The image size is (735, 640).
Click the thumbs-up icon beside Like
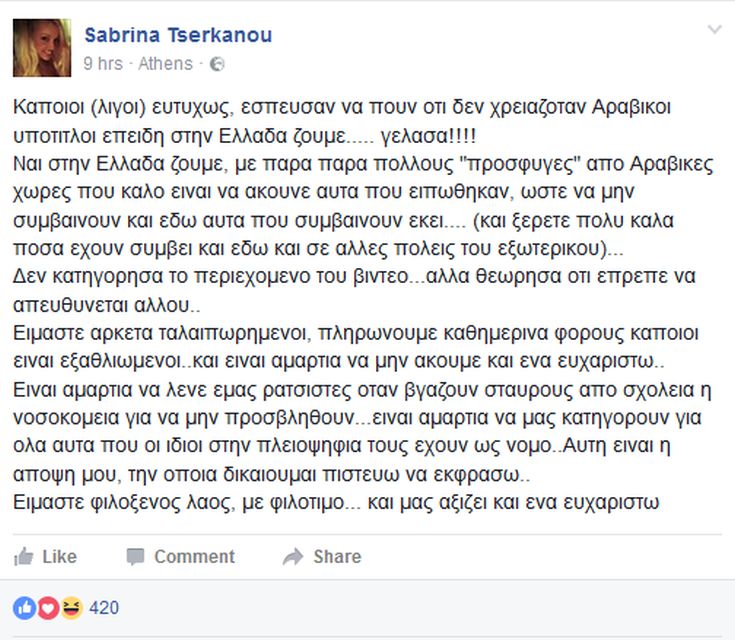click(23, 557)
